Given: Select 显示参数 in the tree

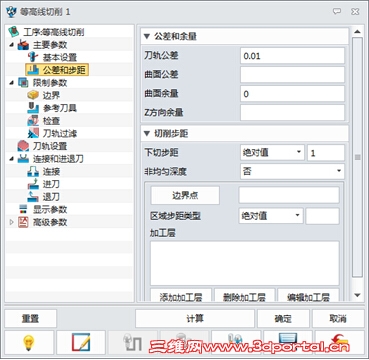Looking at the screenshot, I should (50, 209).
